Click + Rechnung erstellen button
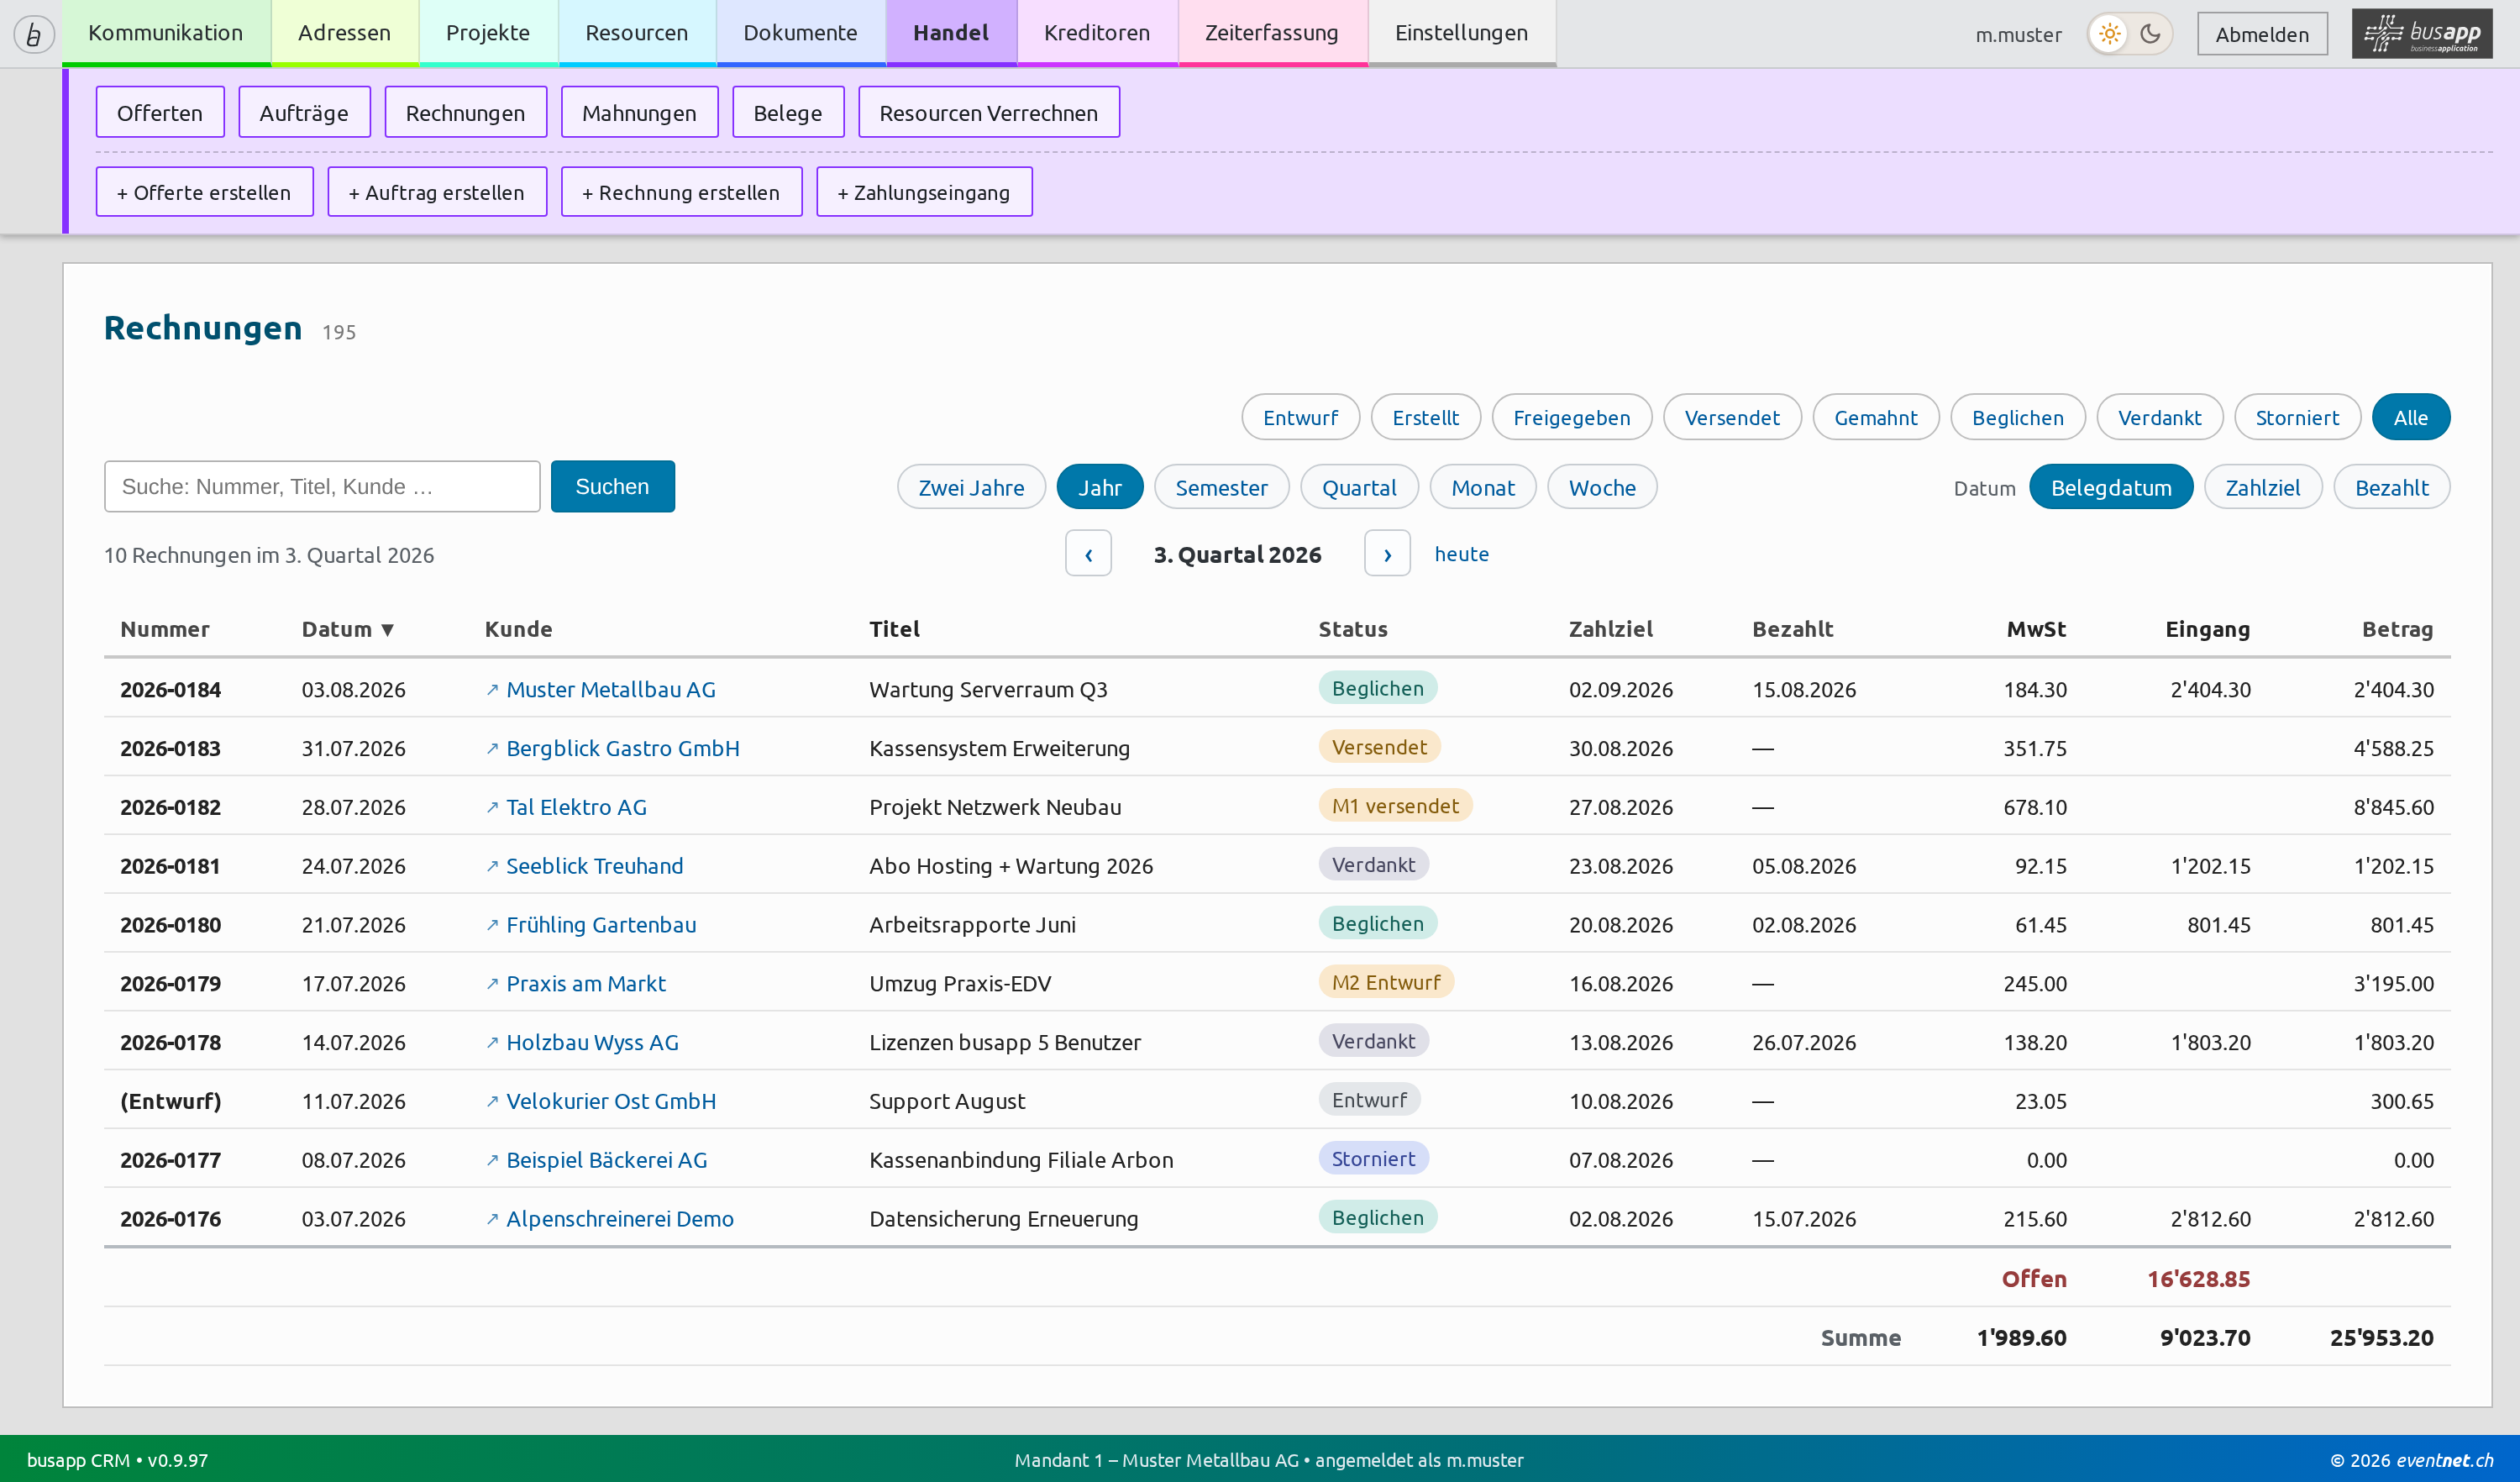The height and width of the screenshot is (1482, 2520). [x=681, y=192]
